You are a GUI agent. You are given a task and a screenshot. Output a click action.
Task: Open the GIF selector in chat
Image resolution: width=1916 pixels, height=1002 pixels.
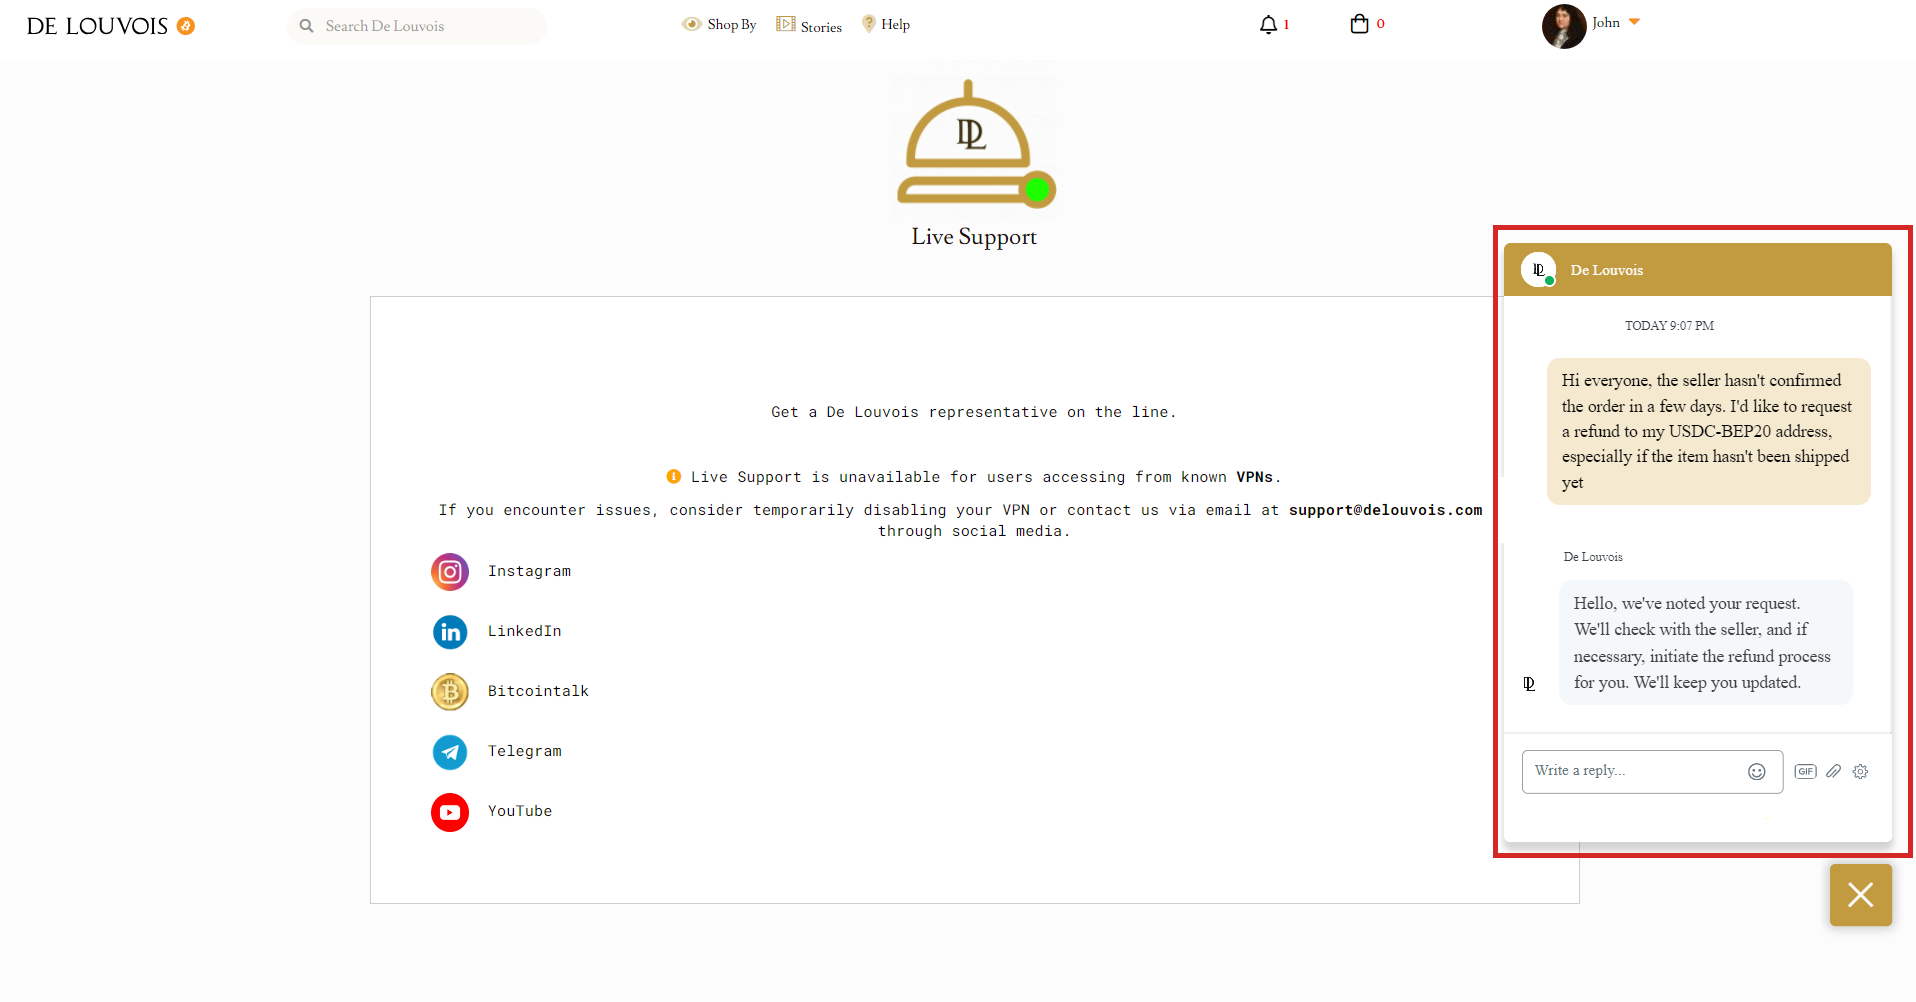(1805, 772)
